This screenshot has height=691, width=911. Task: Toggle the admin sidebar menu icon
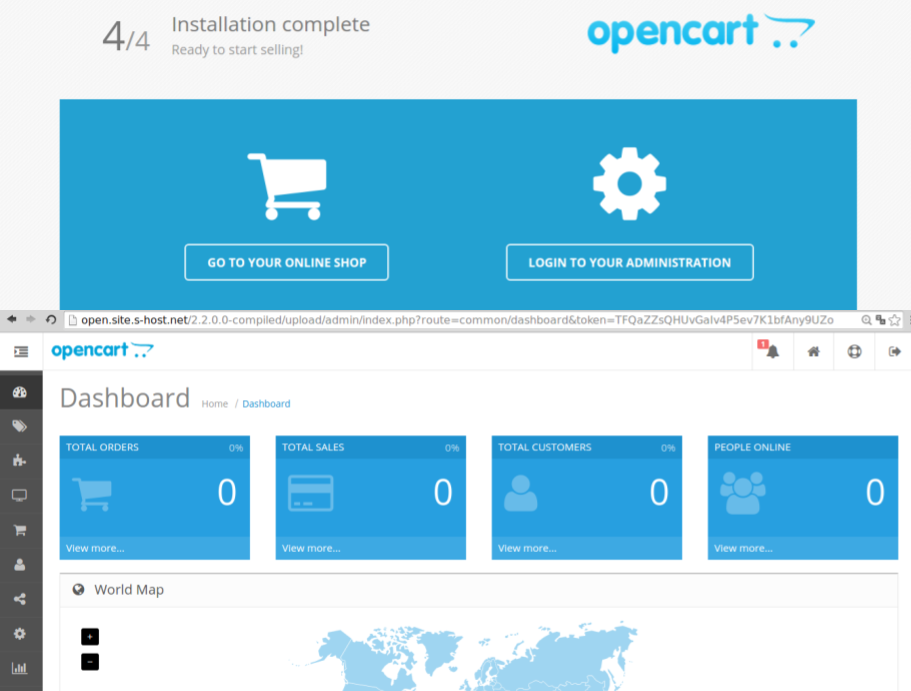click(x=21, y=352)
